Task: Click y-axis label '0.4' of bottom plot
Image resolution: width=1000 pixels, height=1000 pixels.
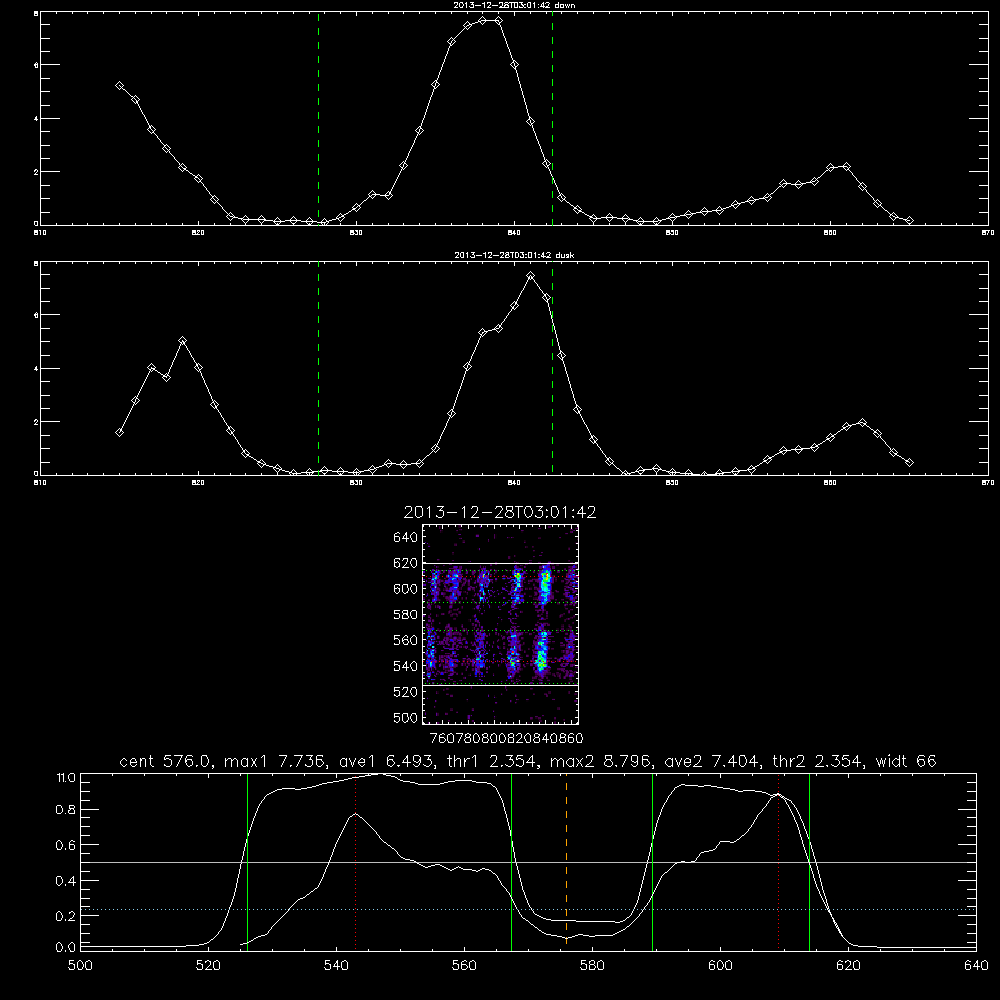Action: 66,881
